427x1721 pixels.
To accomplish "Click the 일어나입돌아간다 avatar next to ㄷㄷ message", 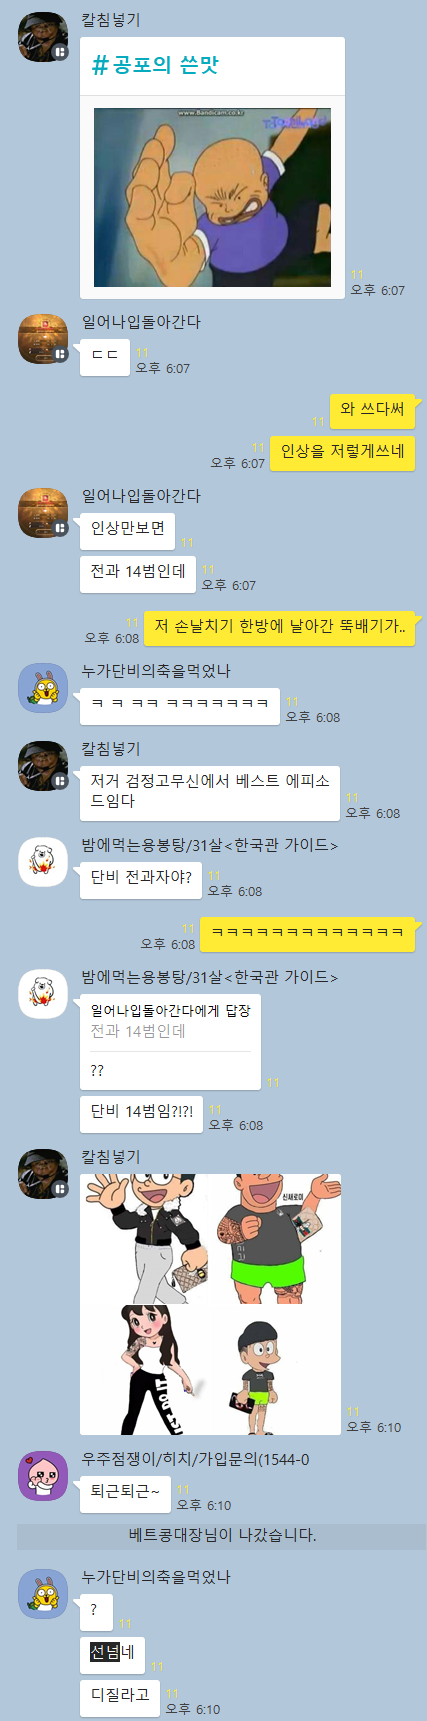I will tap(43, 339).
